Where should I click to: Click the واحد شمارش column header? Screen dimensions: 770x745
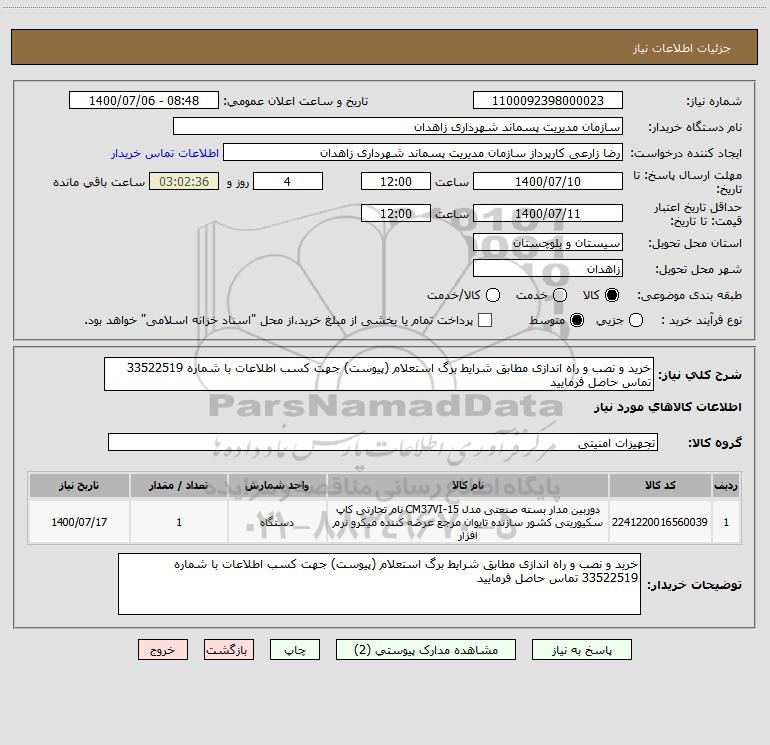(x=277, y=485)
